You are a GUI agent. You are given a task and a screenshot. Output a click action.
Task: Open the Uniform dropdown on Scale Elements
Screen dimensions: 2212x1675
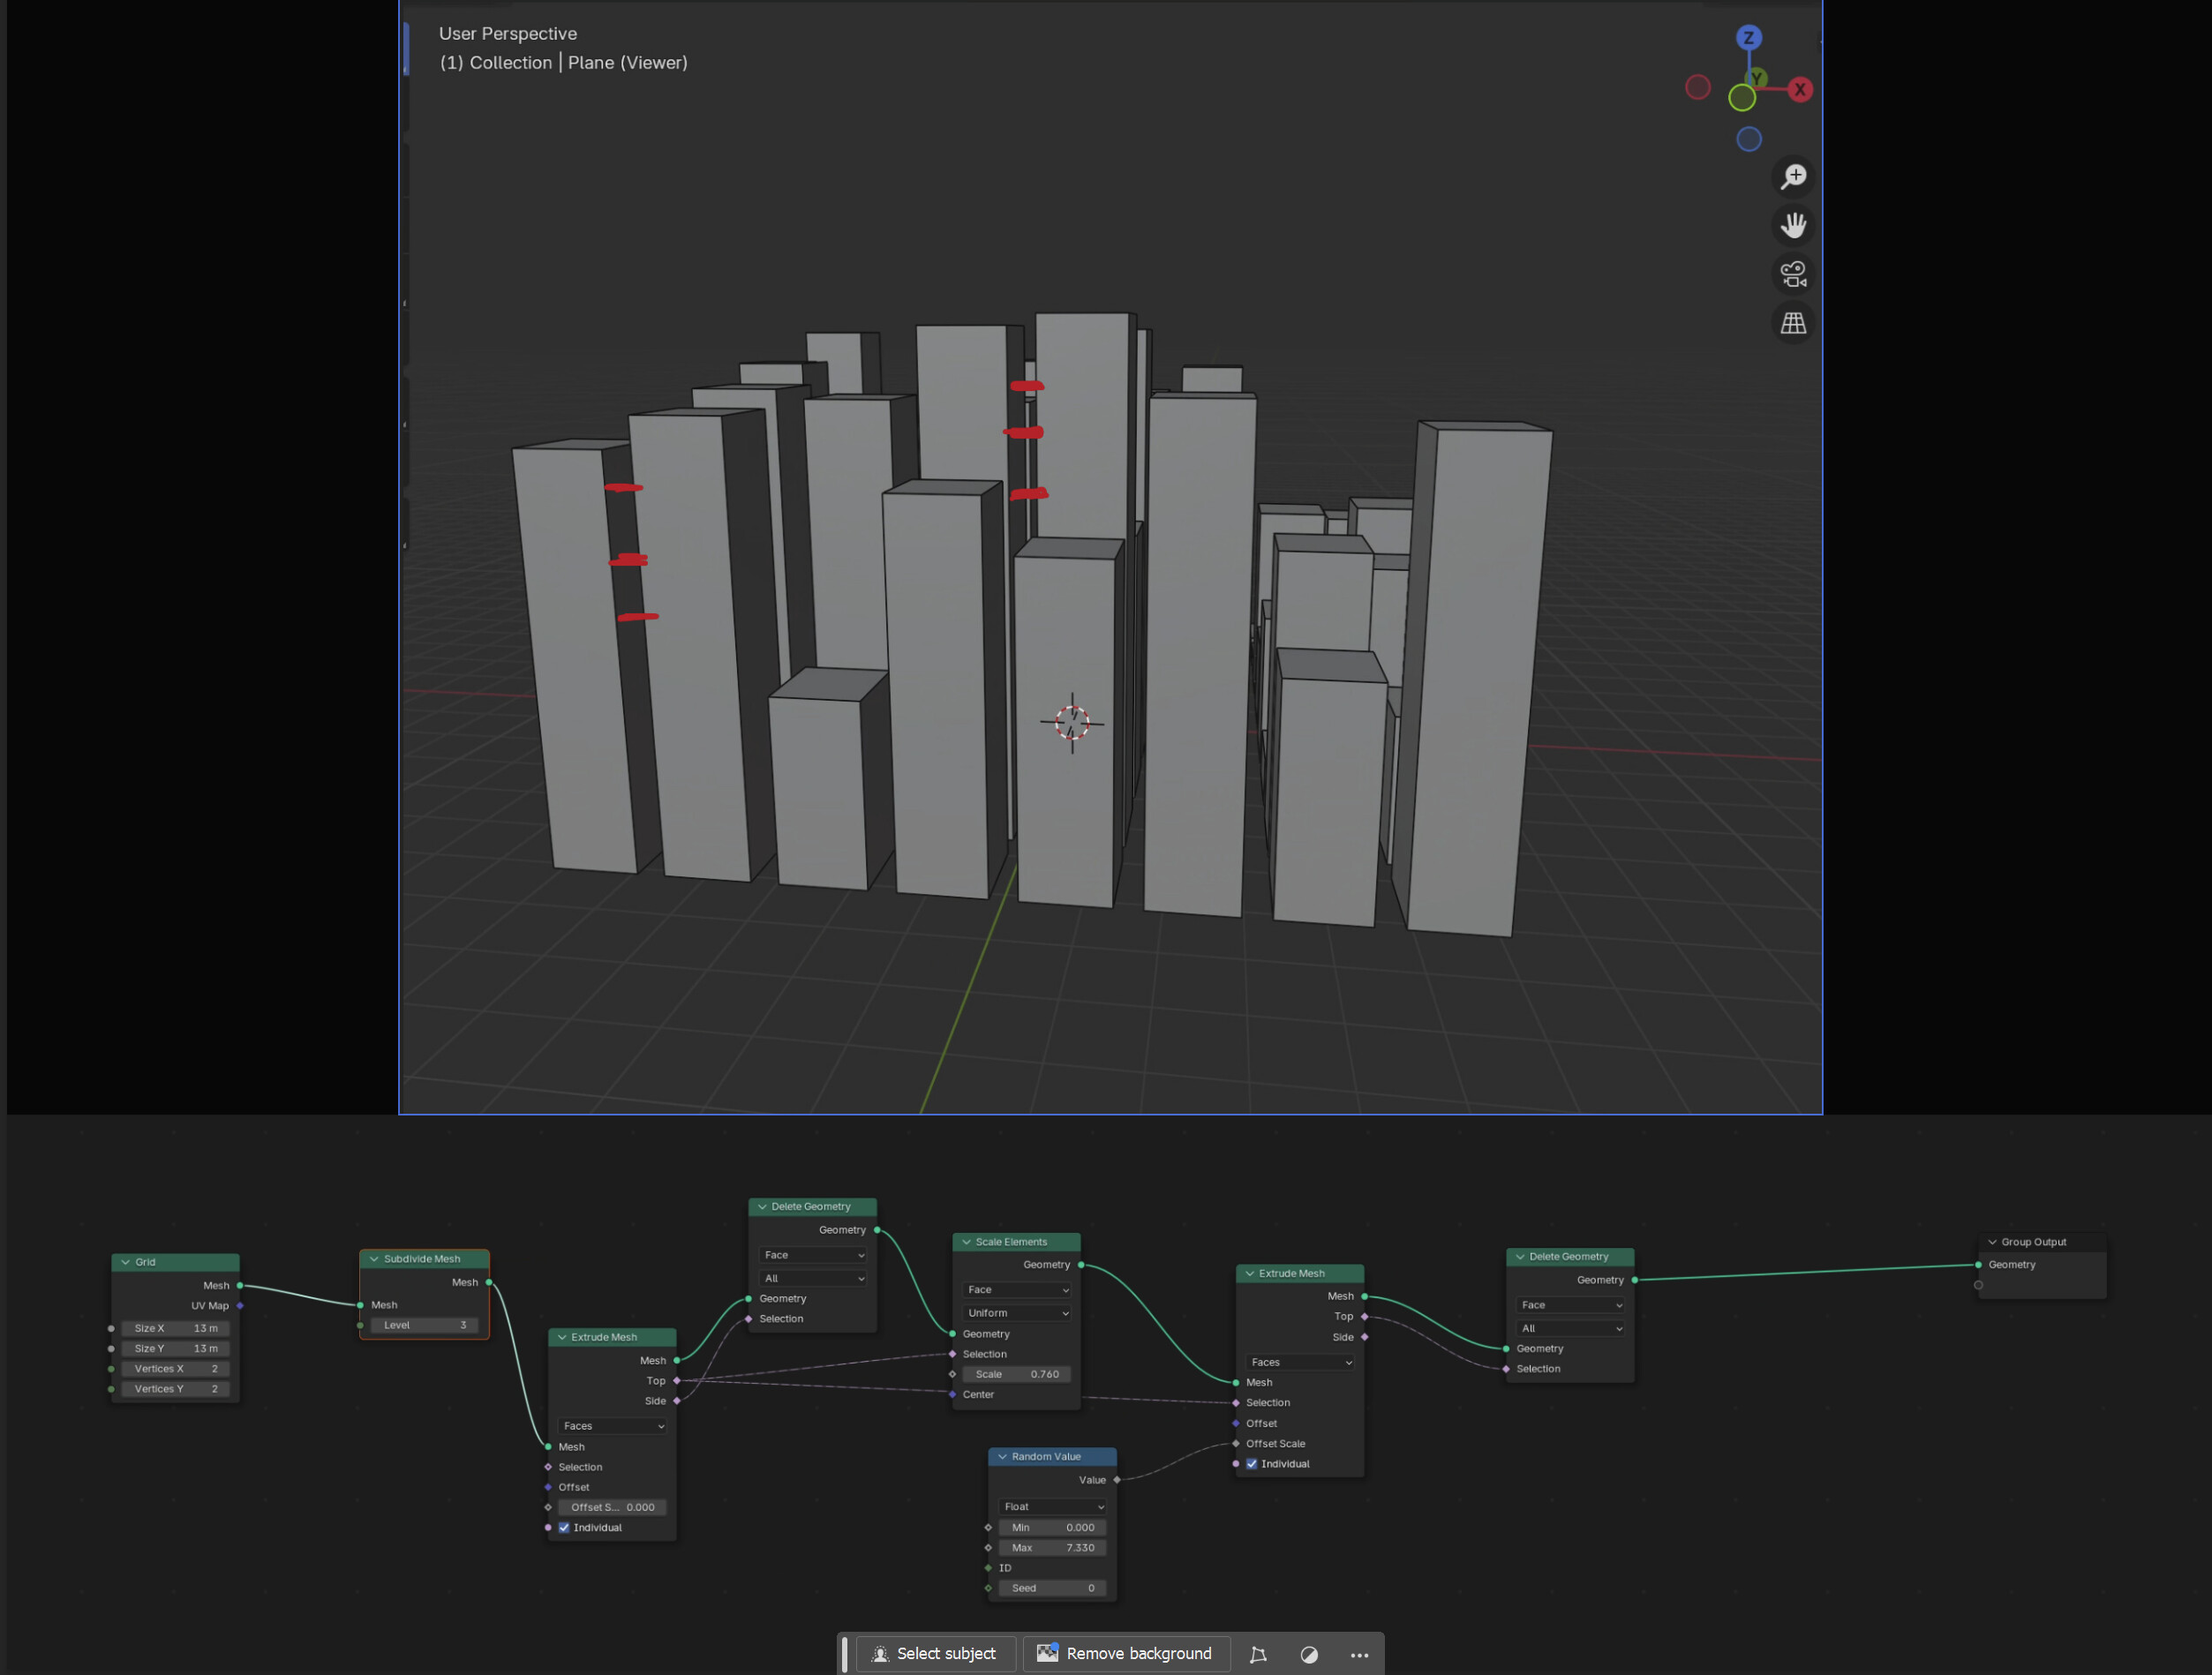(1017, 1313)
